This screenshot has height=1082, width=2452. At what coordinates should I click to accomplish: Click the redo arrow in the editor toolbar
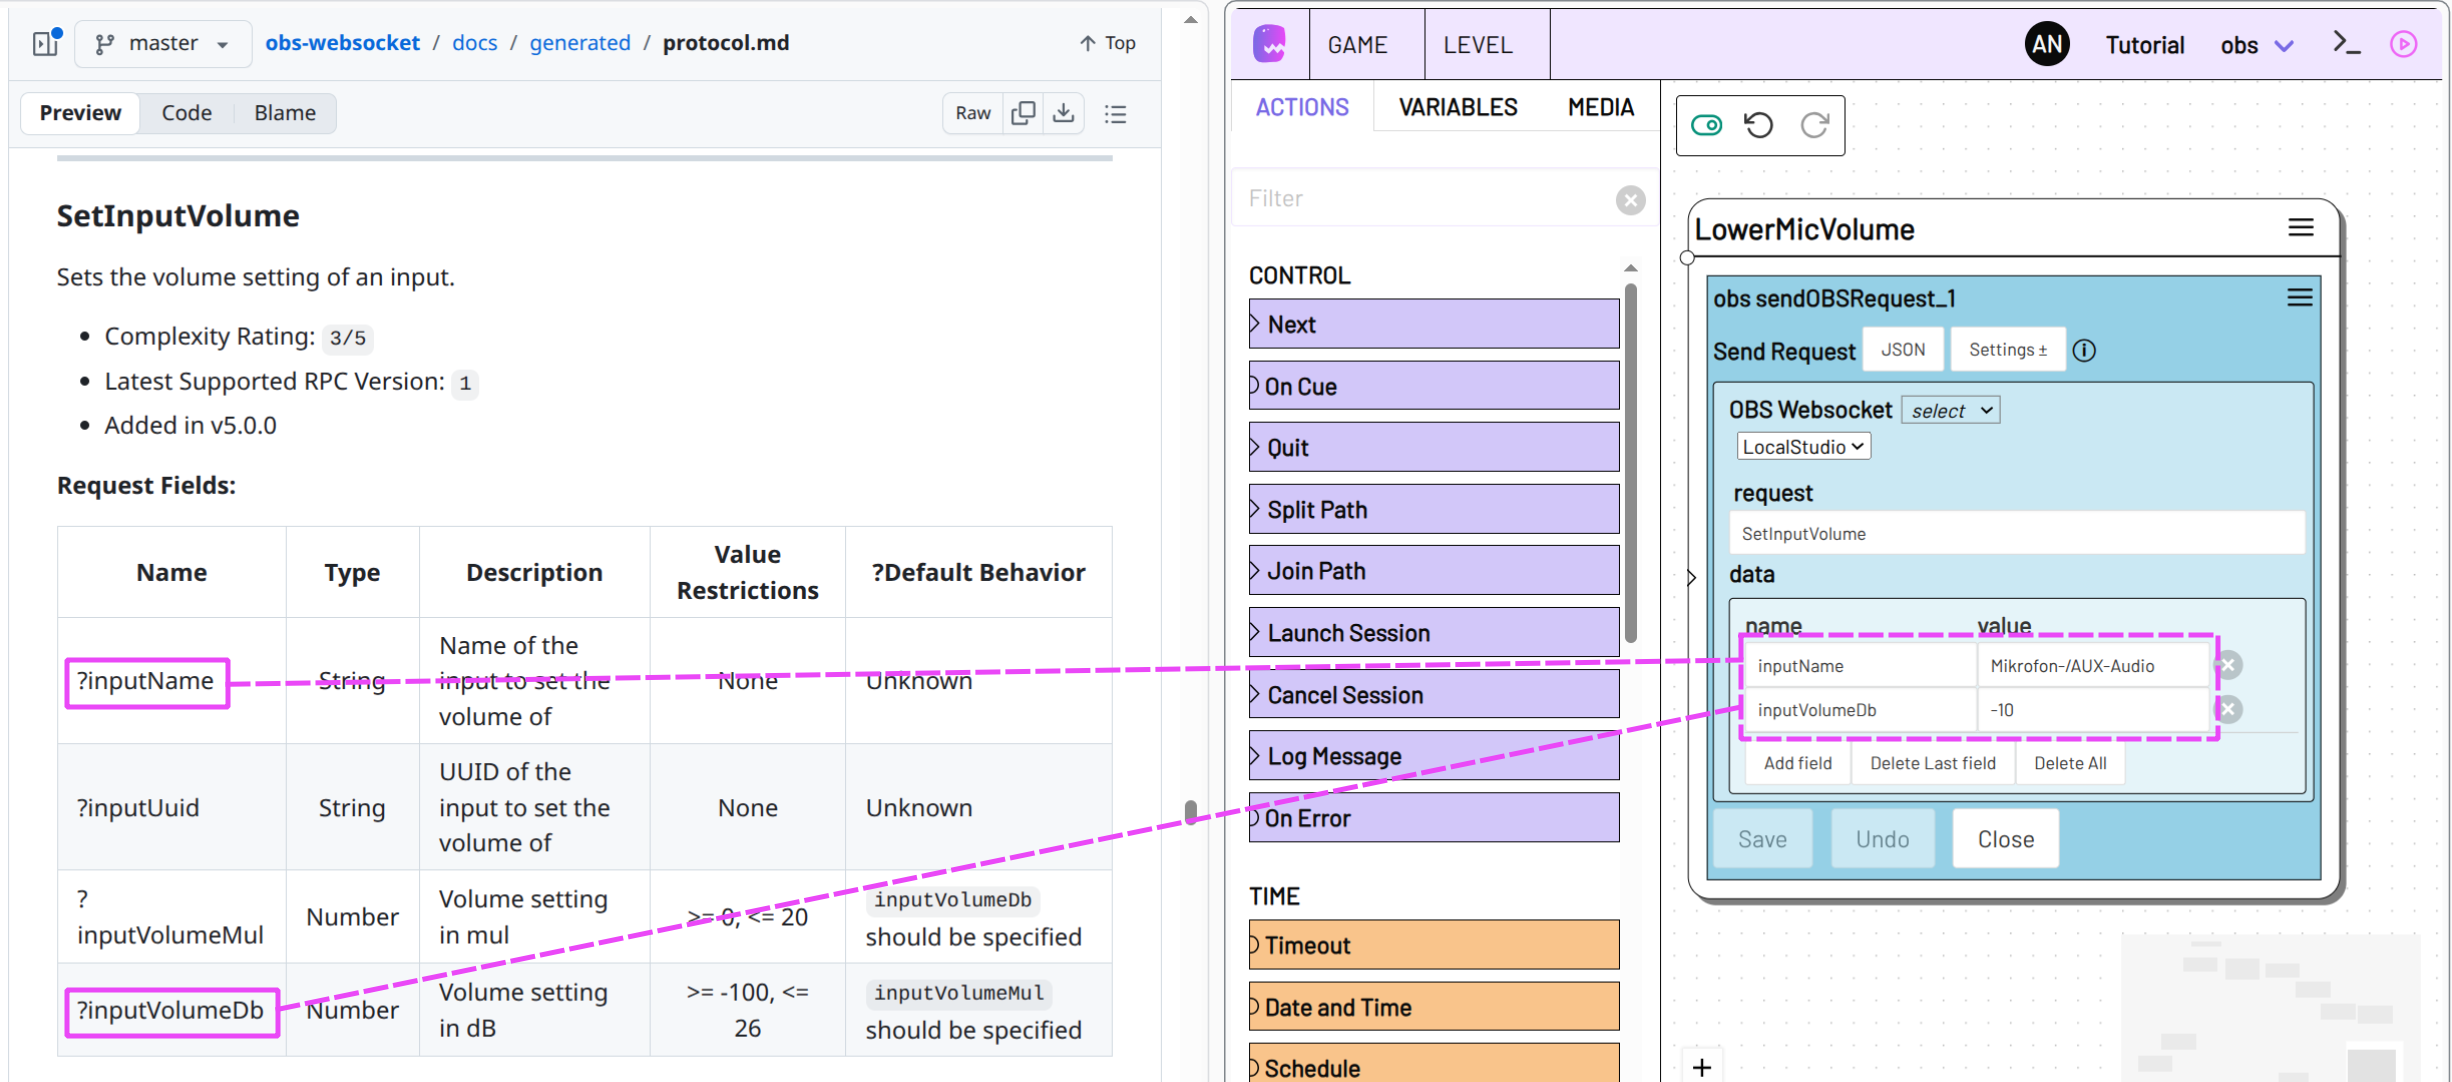point(1815,125)
